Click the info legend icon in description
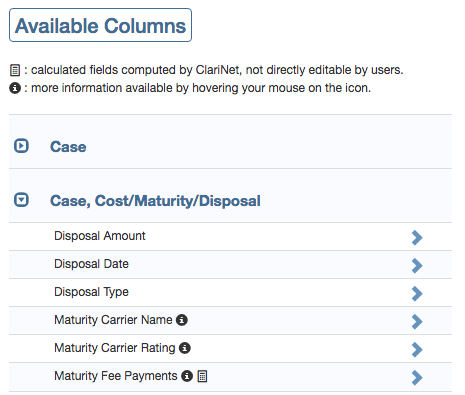Viewport: 465px width, 395px height. 15,88
